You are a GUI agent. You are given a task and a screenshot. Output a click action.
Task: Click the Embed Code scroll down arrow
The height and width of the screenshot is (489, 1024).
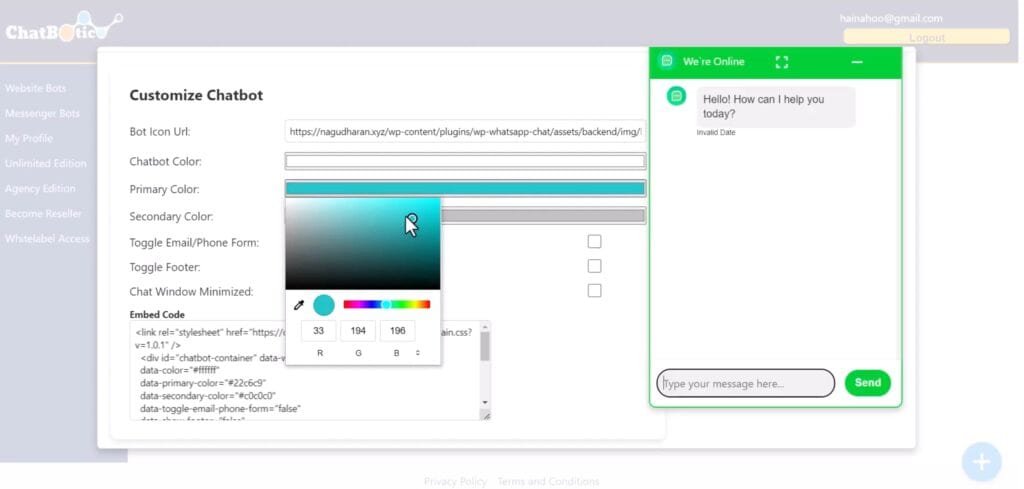pyautogui.click(x=485, y=402)
